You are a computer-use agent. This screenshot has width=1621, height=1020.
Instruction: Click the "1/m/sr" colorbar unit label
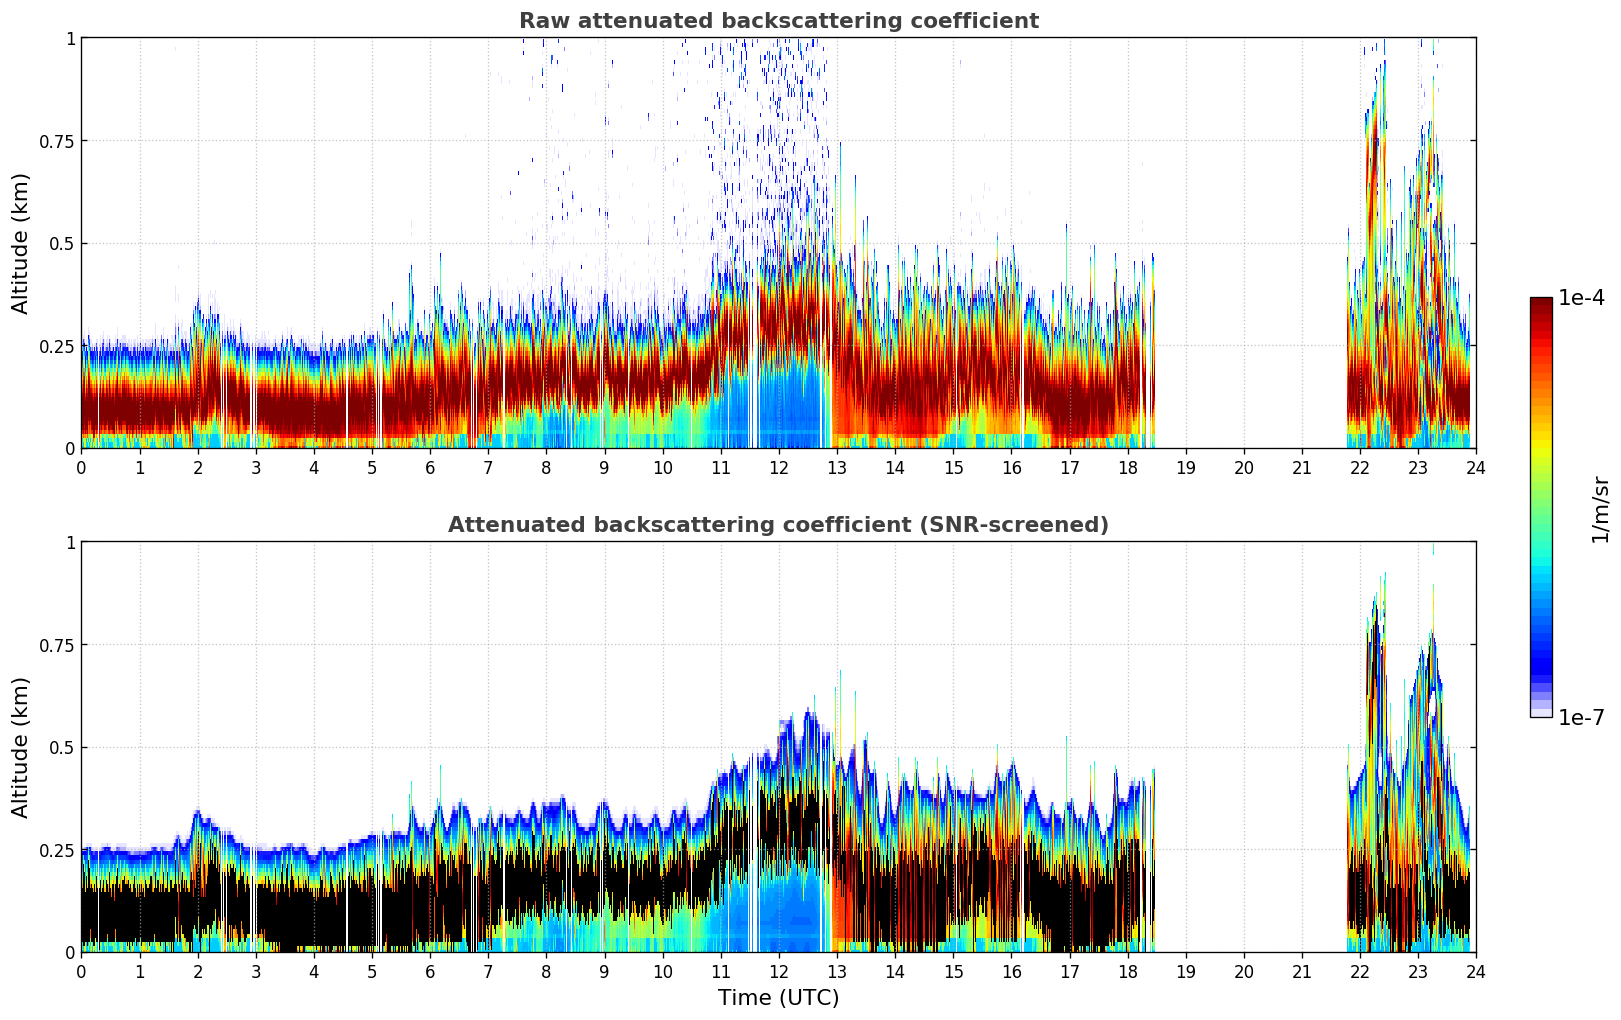coord(1600,509)
